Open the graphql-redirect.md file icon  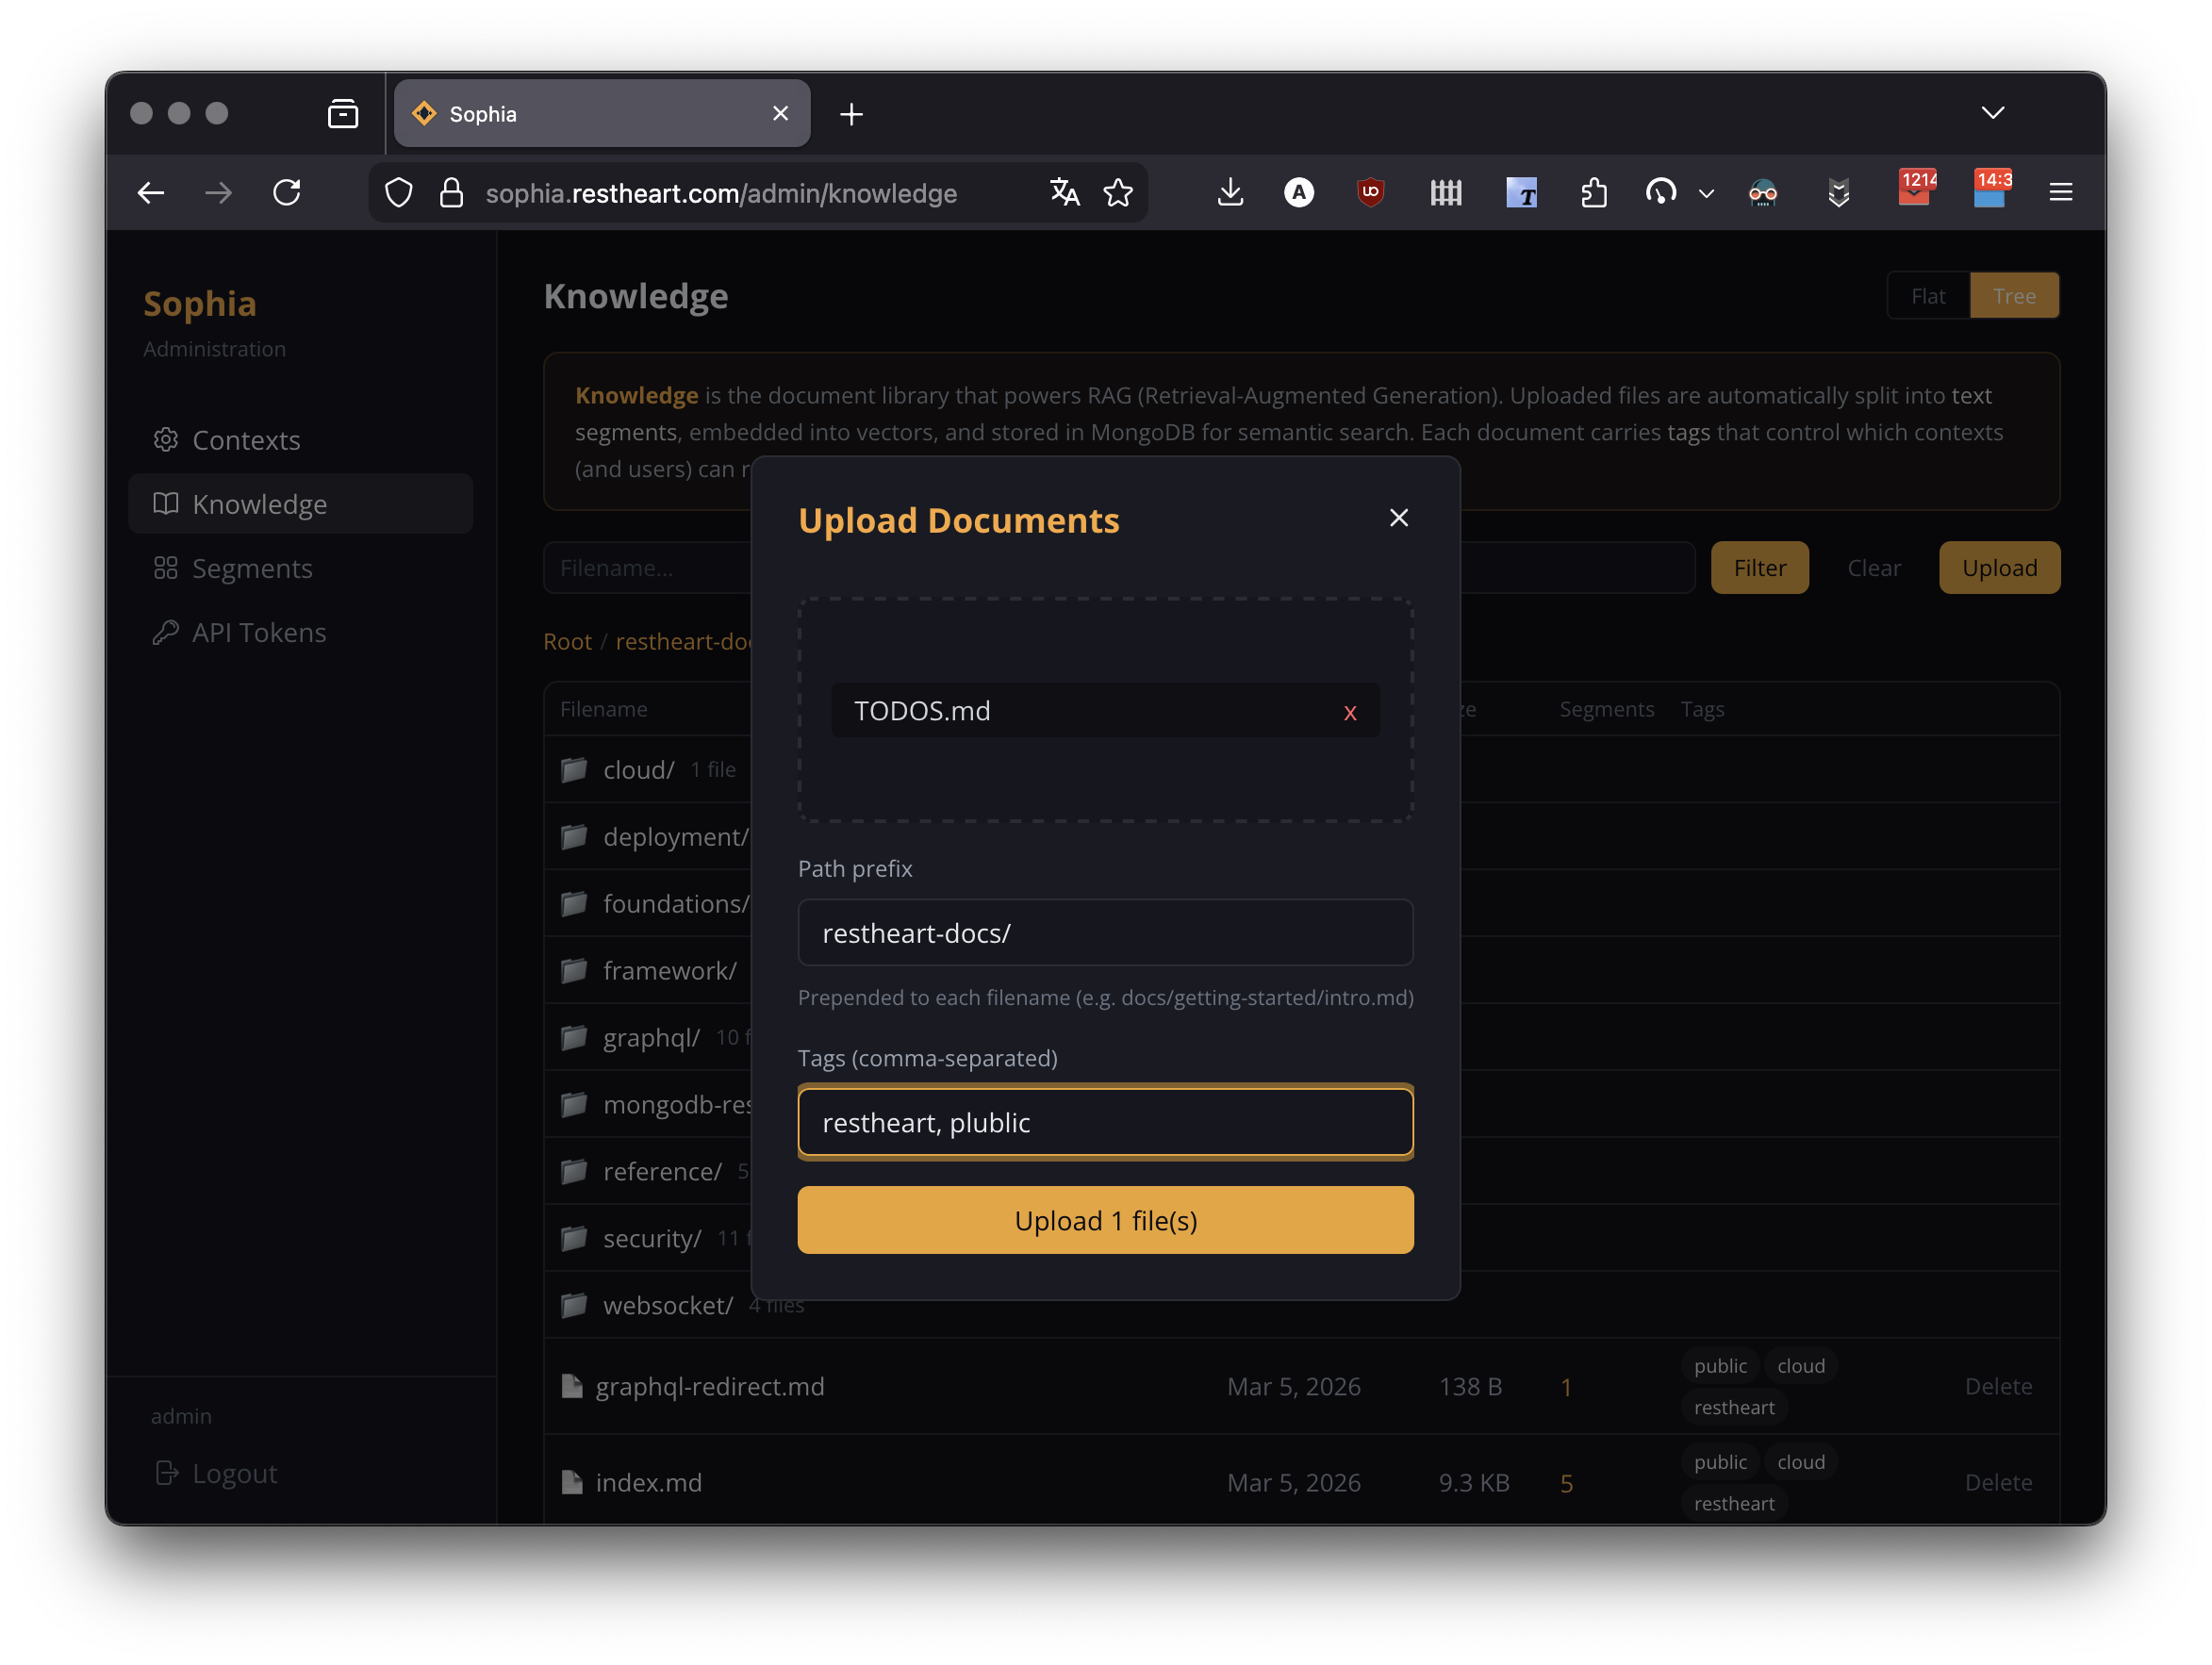572,1386
